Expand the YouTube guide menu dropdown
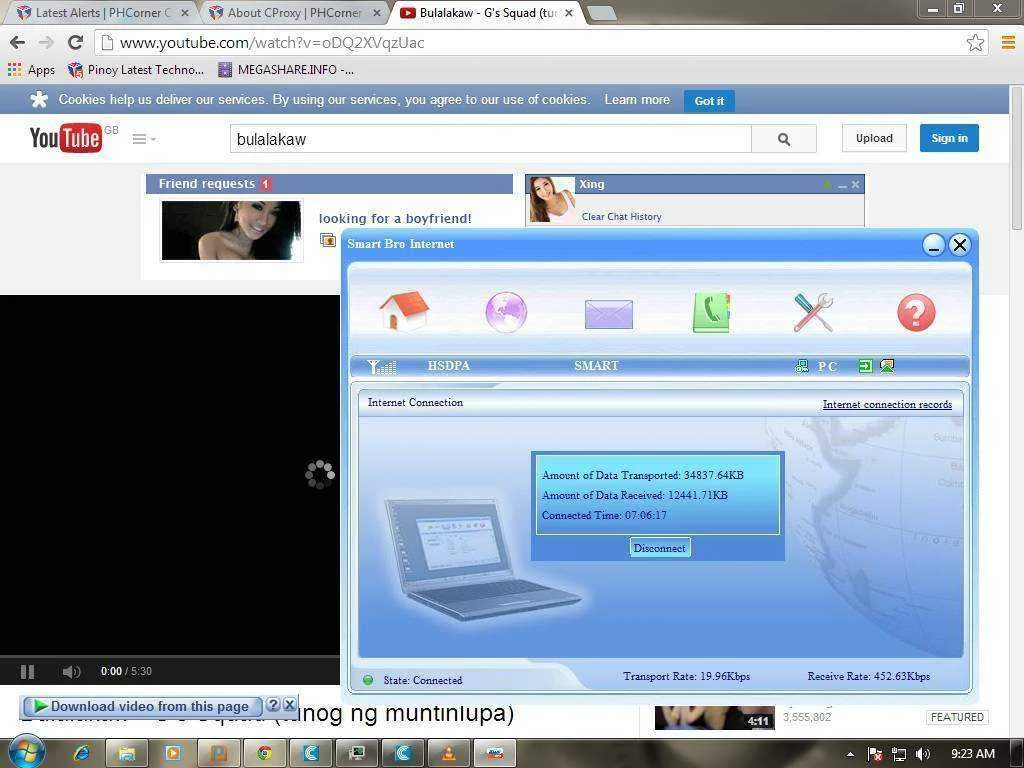This screenshot has width=1024, height=768. (144, 138)
